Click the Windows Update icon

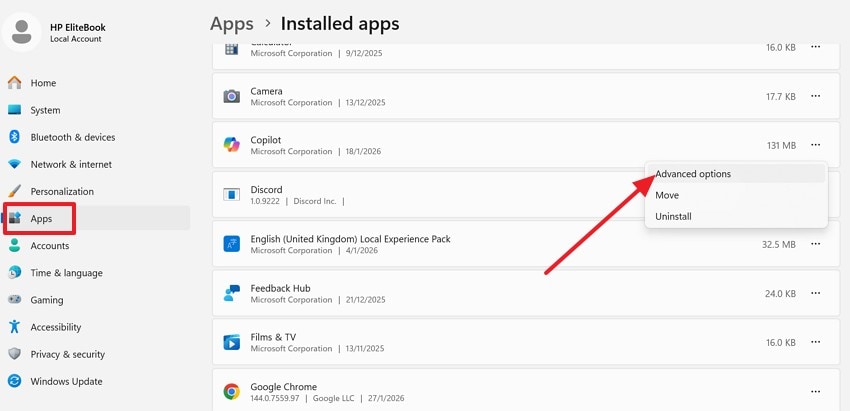(15, 381)
